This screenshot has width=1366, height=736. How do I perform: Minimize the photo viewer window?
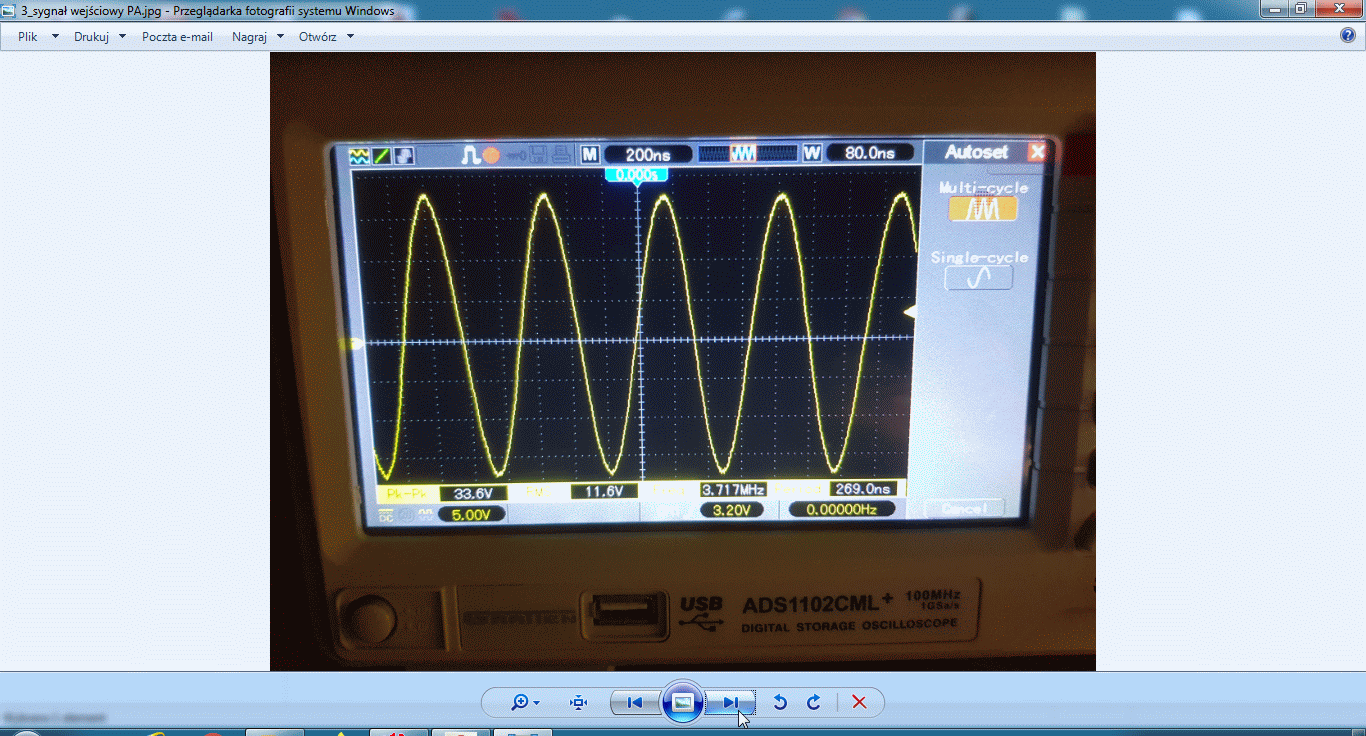[x=1274, y=9]
